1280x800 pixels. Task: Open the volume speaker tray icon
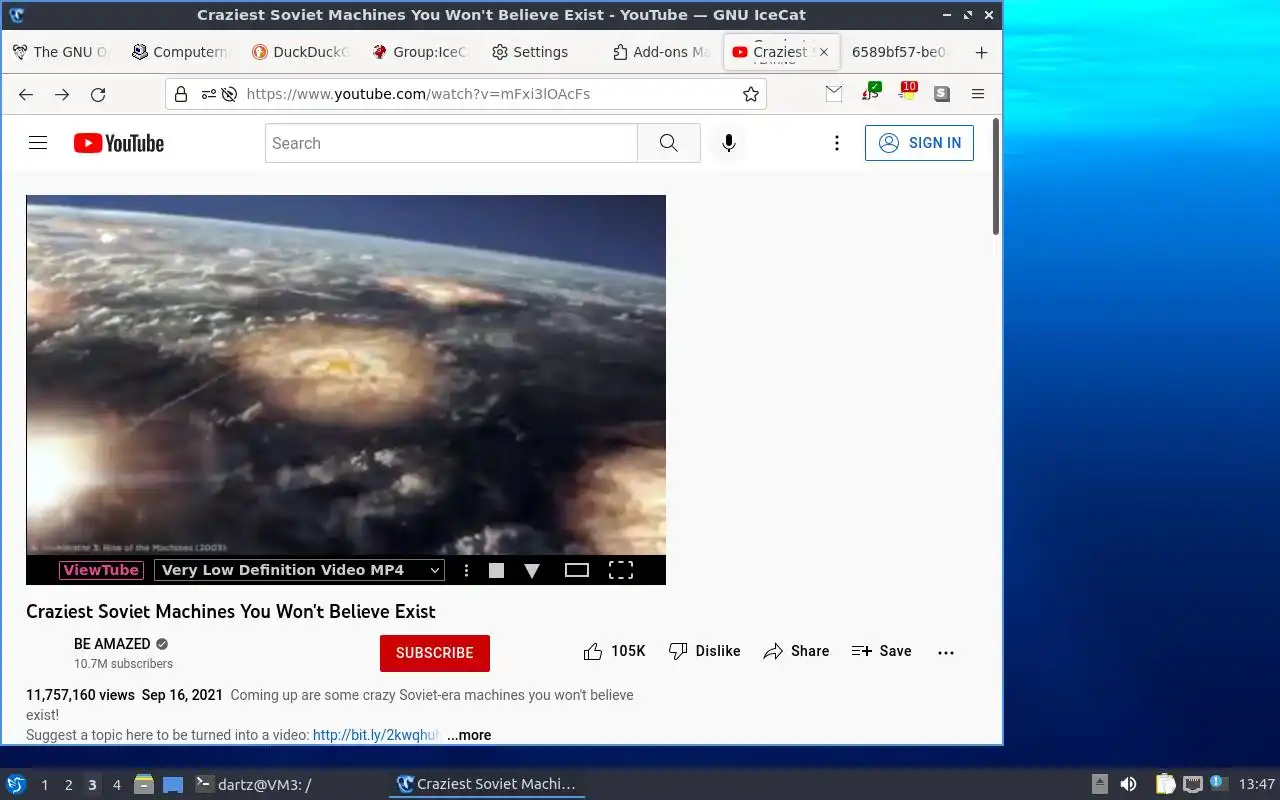(1128, 784)
